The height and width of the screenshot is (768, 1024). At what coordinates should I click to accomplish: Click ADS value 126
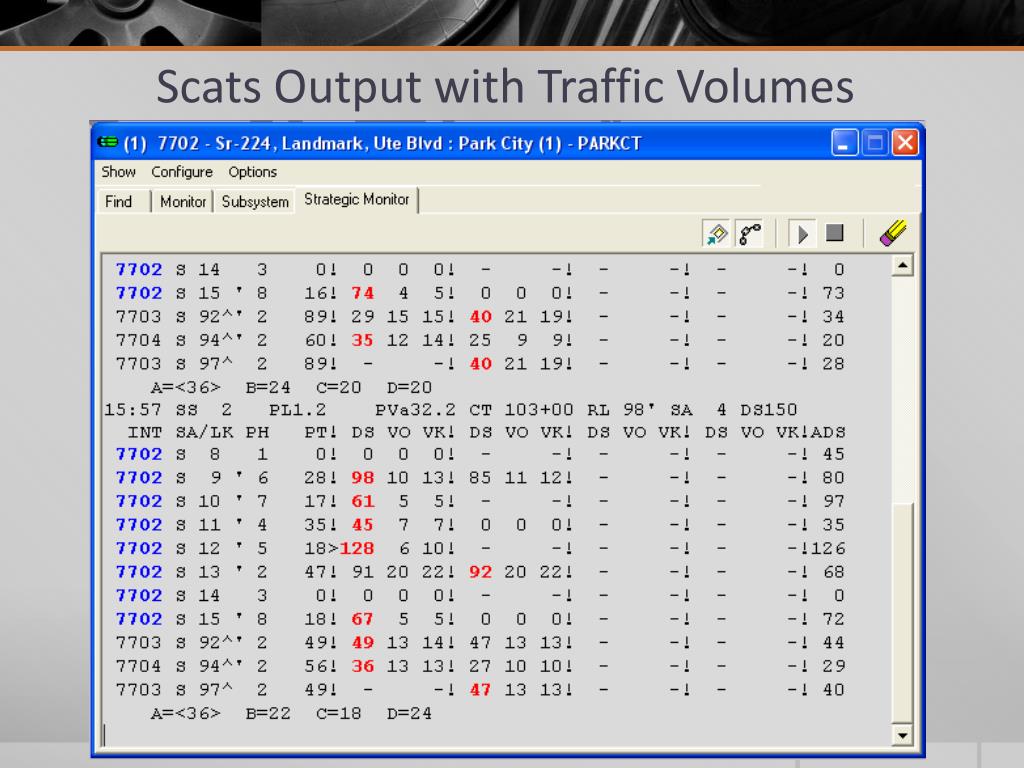[828, 548]
